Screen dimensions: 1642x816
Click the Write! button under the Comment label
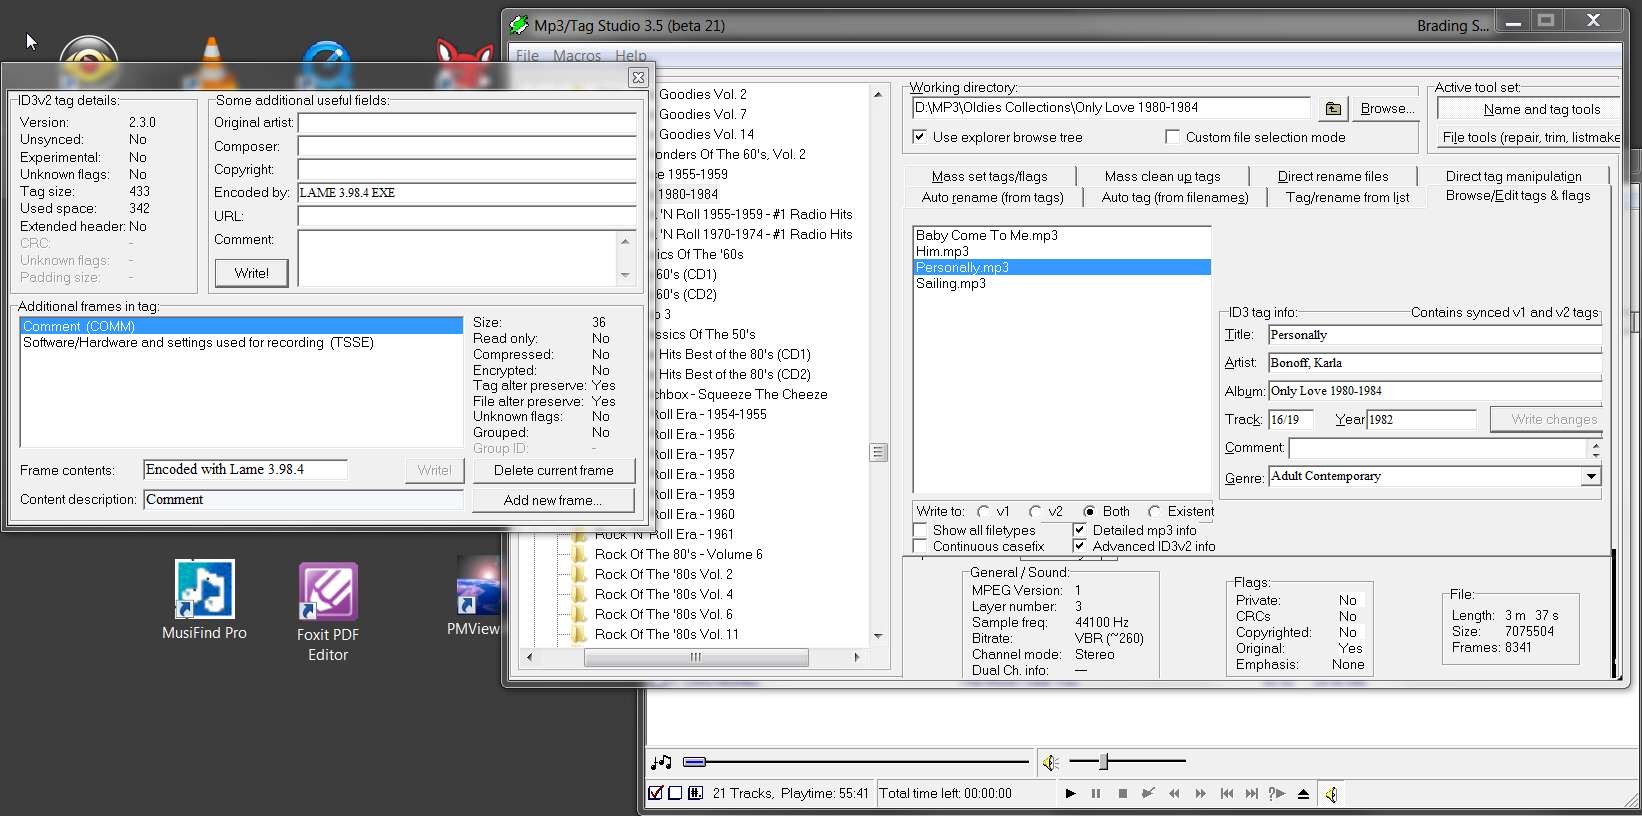pyautogui.click(x=252, y=273)
